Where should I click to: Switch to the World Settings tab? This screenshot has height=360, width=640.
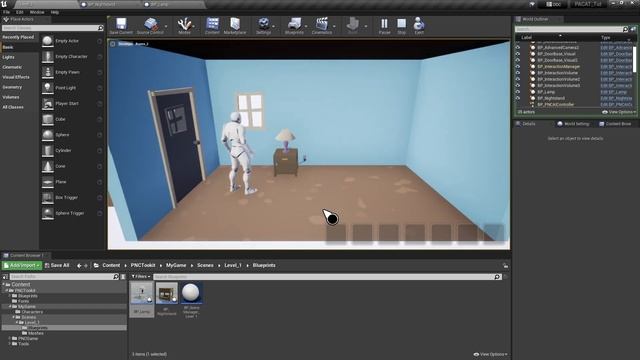(573, 124)
